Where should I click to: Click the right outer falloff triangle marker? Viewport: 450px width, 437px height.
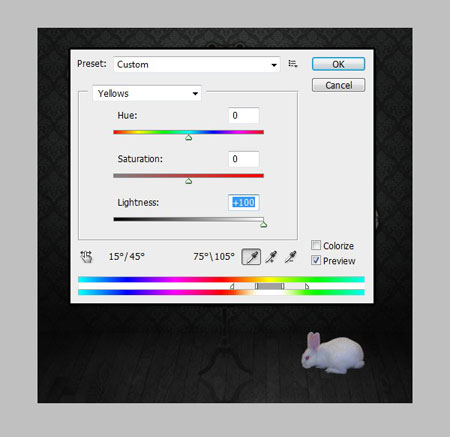coord(307,286)
